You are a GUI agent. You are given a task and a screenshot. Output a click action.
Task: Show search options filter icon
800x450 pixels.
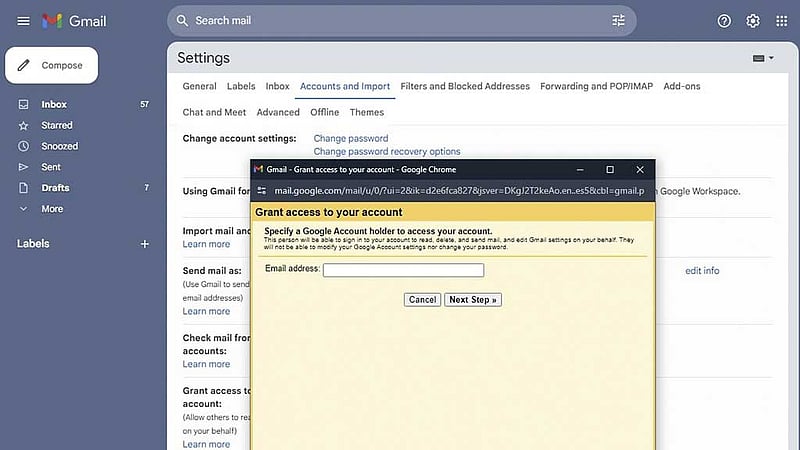tap(618, 20)
